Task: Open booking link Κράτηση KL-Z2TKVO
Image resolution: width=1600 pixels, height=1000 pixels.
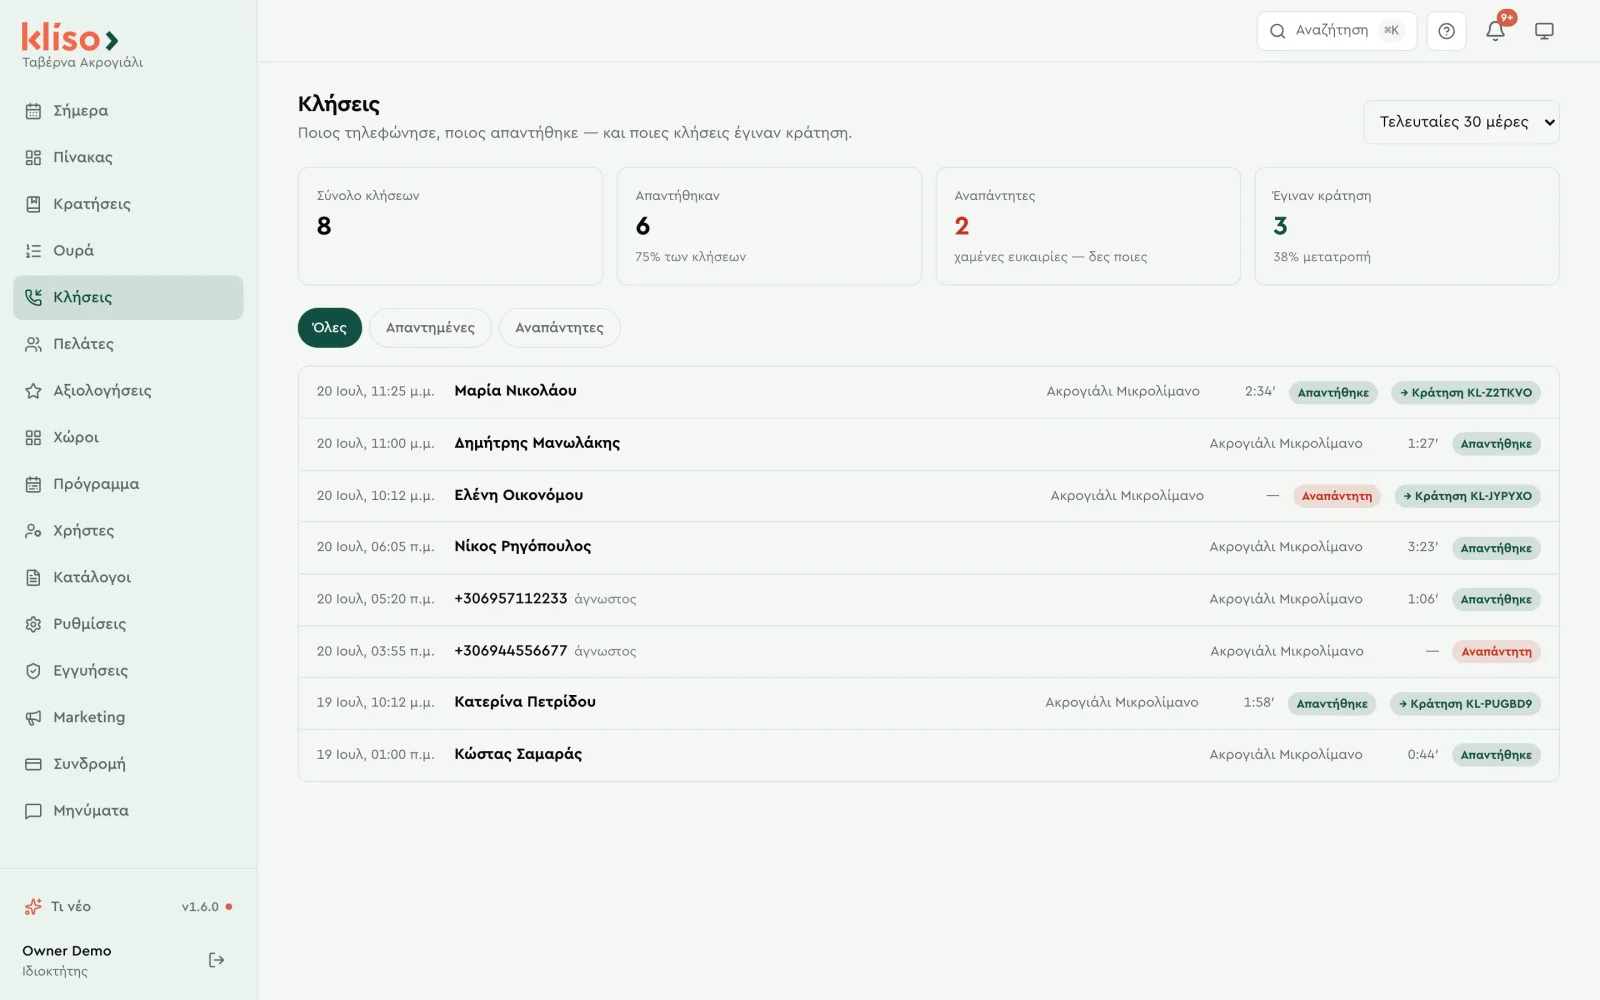Action: (x=1466, y=393)
